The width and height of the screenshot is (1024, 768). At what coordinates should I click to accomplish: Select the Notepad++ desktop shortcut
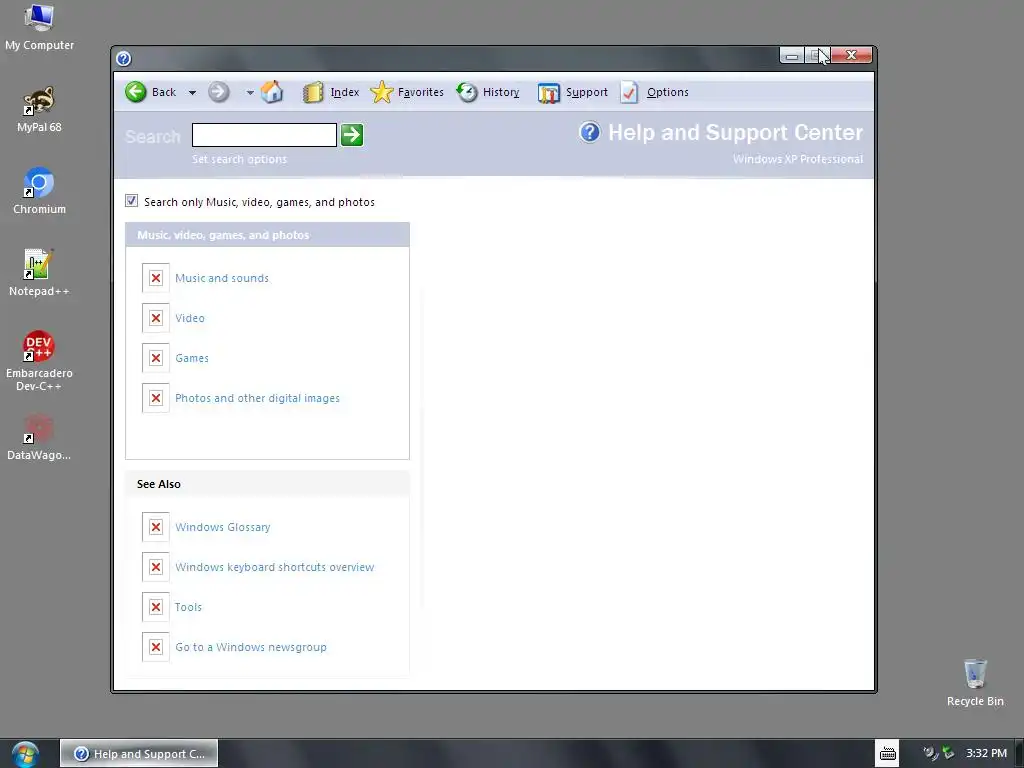click(39, 274)
